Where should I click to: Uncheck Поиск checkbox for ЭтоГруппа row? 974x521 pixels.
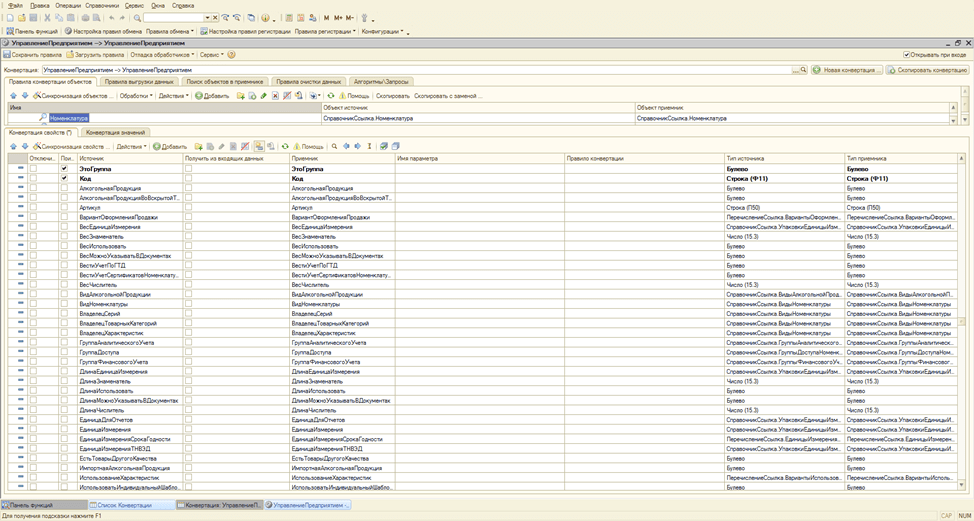click(x=64, y=169)
